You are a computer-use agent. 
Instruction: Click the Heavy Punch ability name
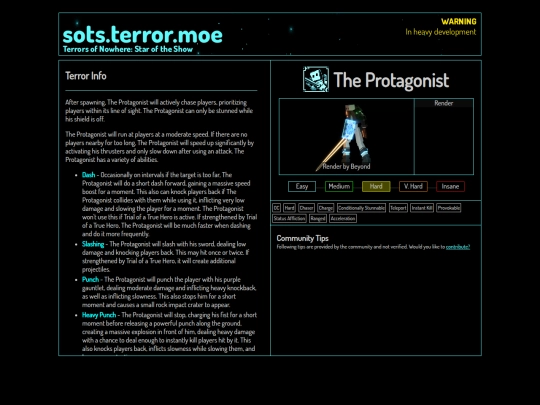99,315
